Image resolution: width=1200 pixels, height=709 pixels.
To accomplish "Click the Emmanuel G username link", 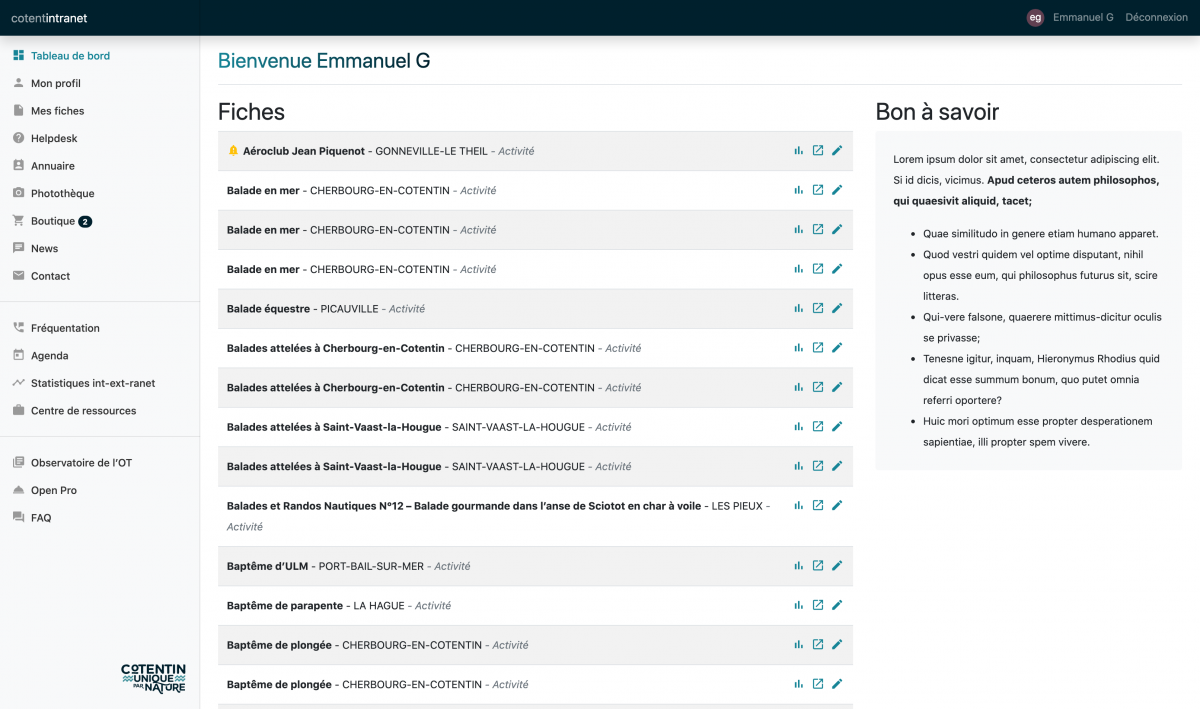I will (x=1083, y=17).
